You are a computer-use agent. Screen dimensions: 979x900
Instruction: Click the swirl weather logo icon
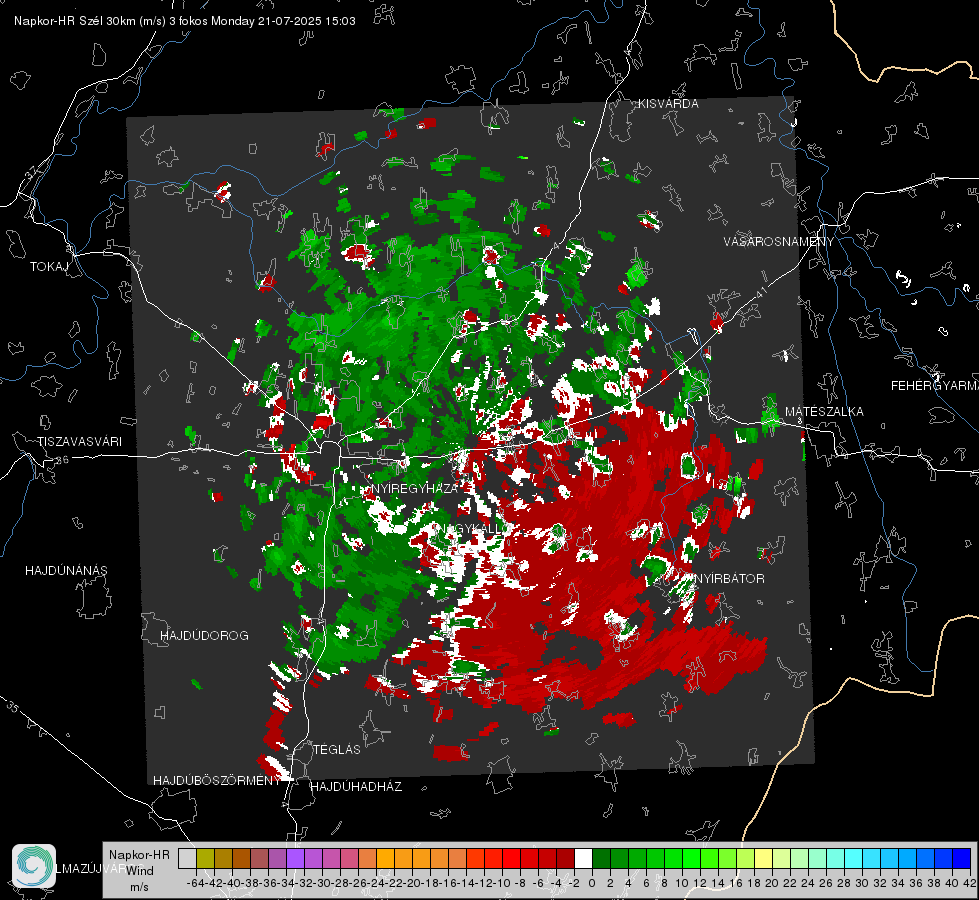(34, 866)
